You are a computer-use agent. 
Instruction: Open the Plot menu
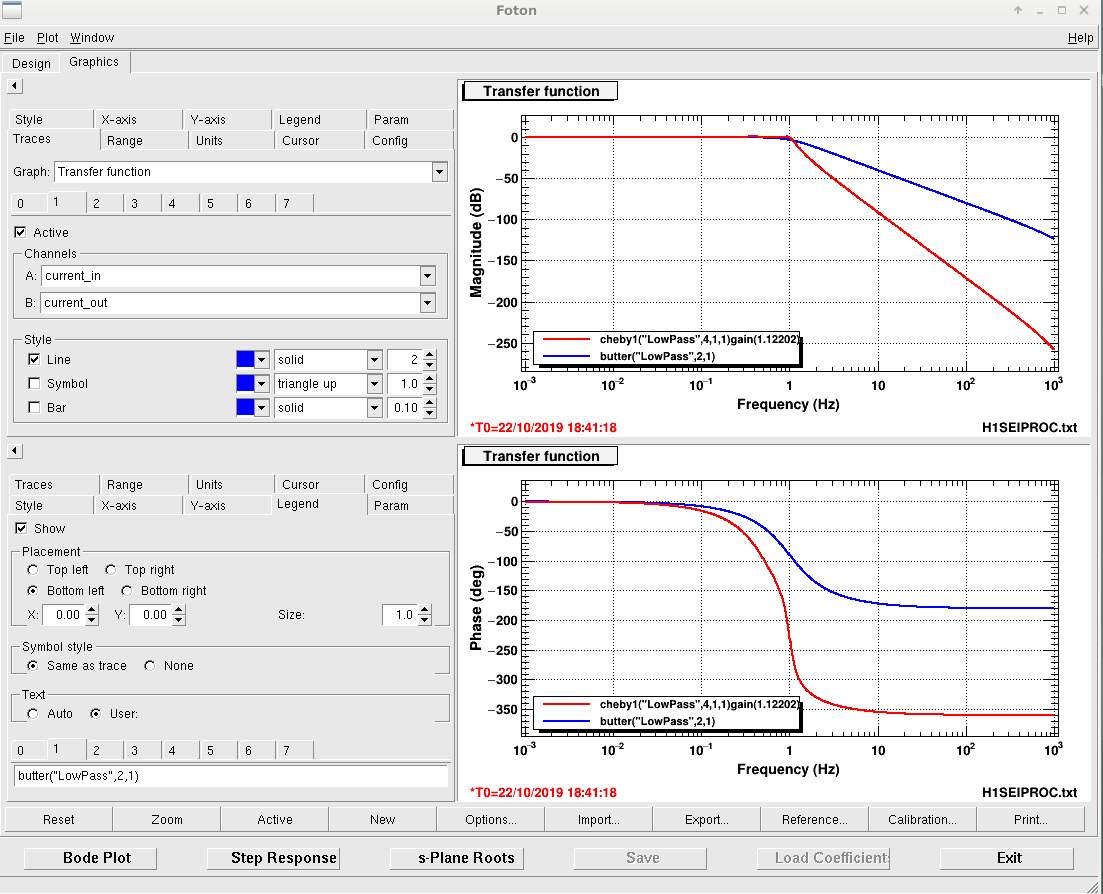point(47,38)
